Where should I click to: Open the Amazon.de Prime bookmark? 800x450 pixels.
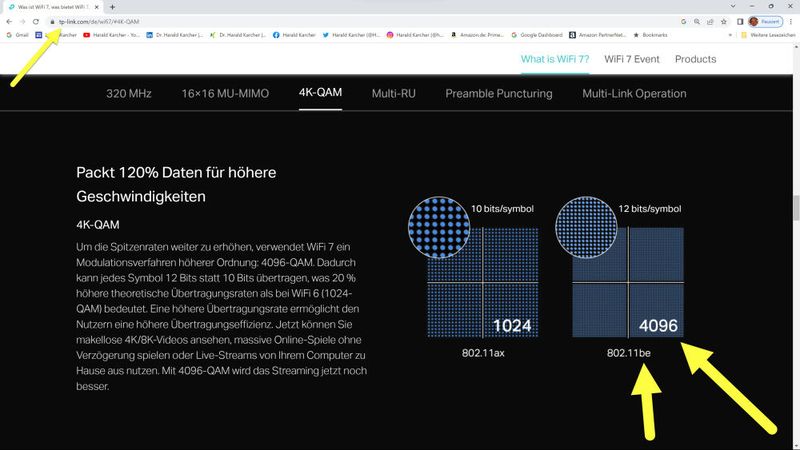(478, 35)
